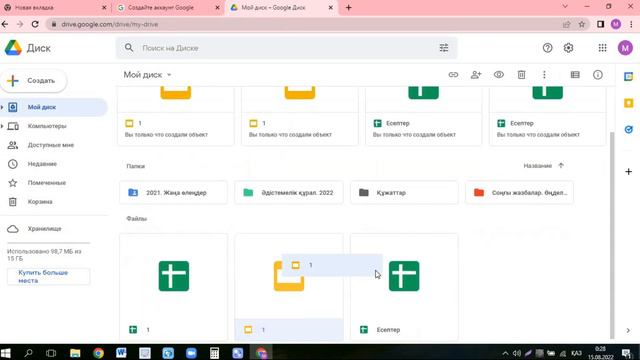Reverse sort direction arrow
This screenshot has width=640, height=360.
pyautogui.click(x=561, y=165)
